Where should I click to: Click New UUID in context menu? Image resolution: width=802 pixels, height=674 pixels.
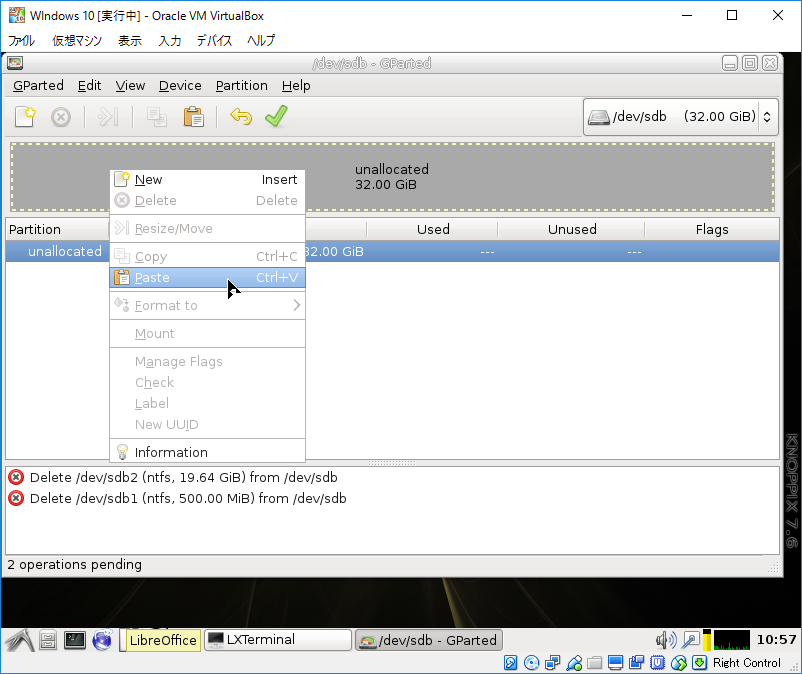pyautogui.click(x=207, y=424)
